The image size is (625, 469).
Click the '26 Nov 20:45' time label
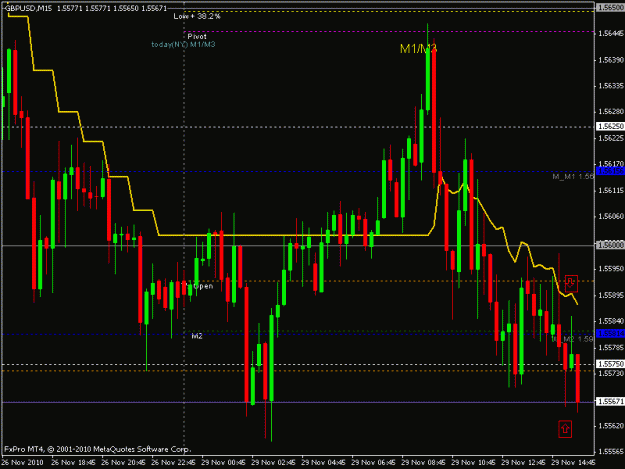pyautogui.click(x=123, y=463)
